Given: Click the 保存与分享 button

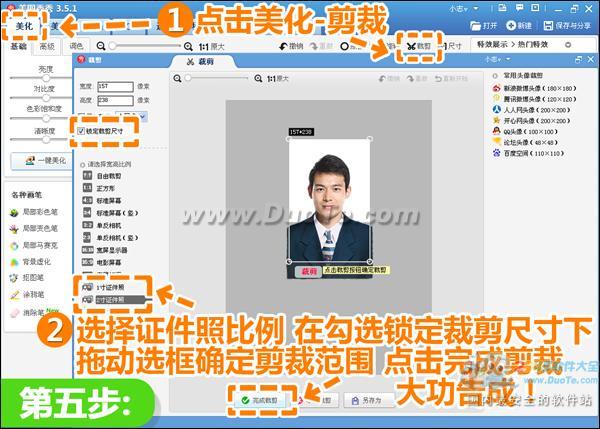Looking at the screenshot, I should point(567,25).
